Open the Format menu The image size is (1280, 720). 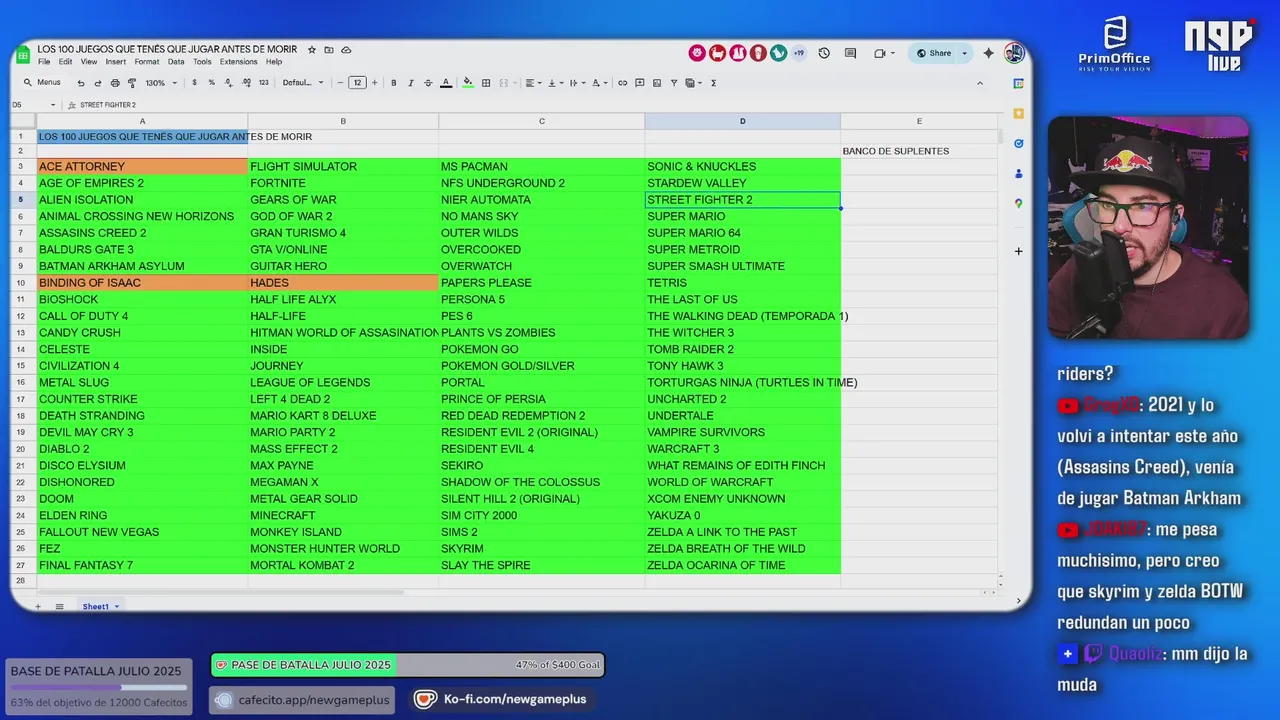(147, 62)
